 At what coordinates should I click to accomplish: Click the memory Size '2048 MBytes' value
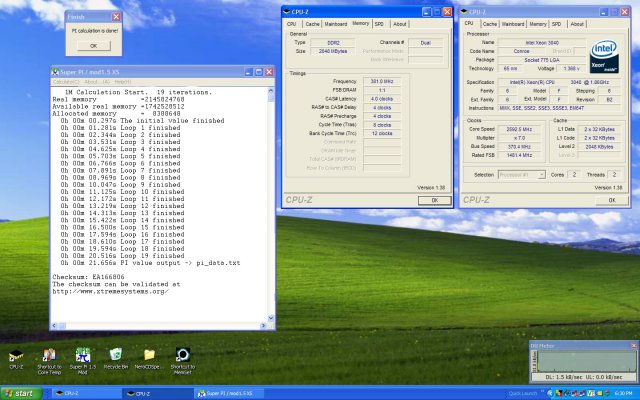pyautogui.click(x=333, y=51)
